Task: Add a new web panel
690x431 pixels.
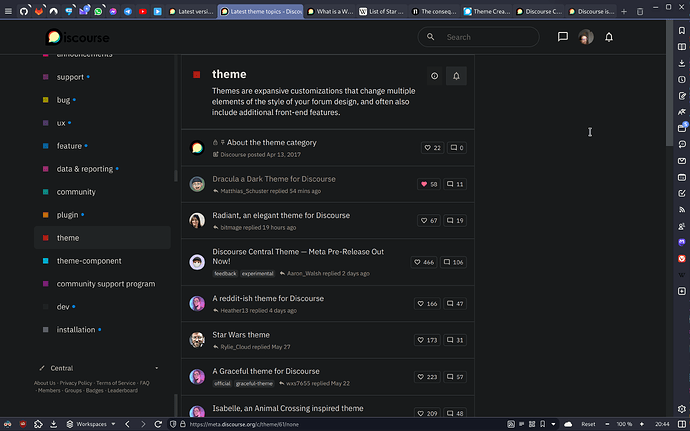Action: (682, 291)
